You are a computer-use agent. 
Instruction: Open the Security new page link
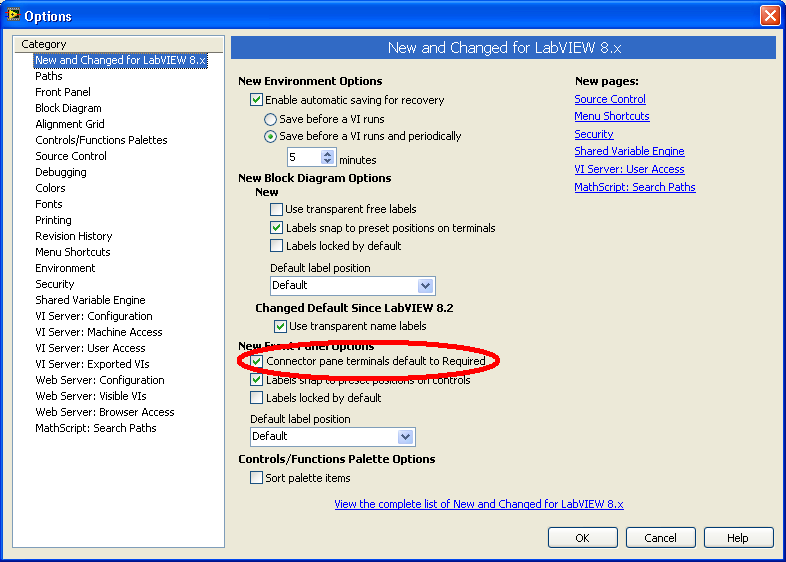click(x=594, y=134)
